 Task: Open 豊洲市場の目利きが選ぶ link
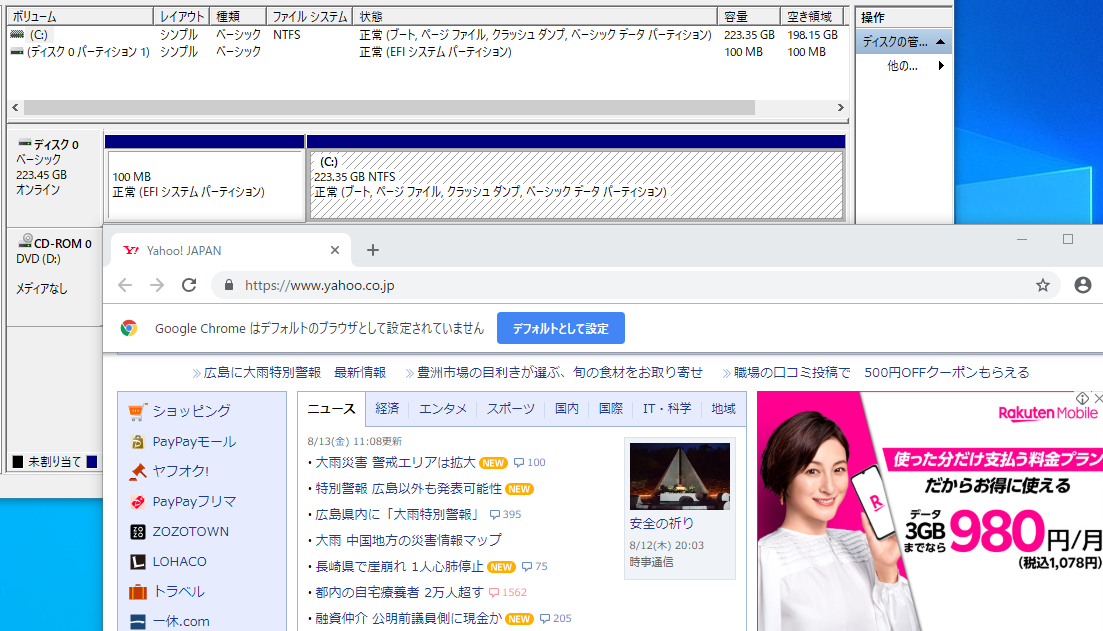point(560,372)
